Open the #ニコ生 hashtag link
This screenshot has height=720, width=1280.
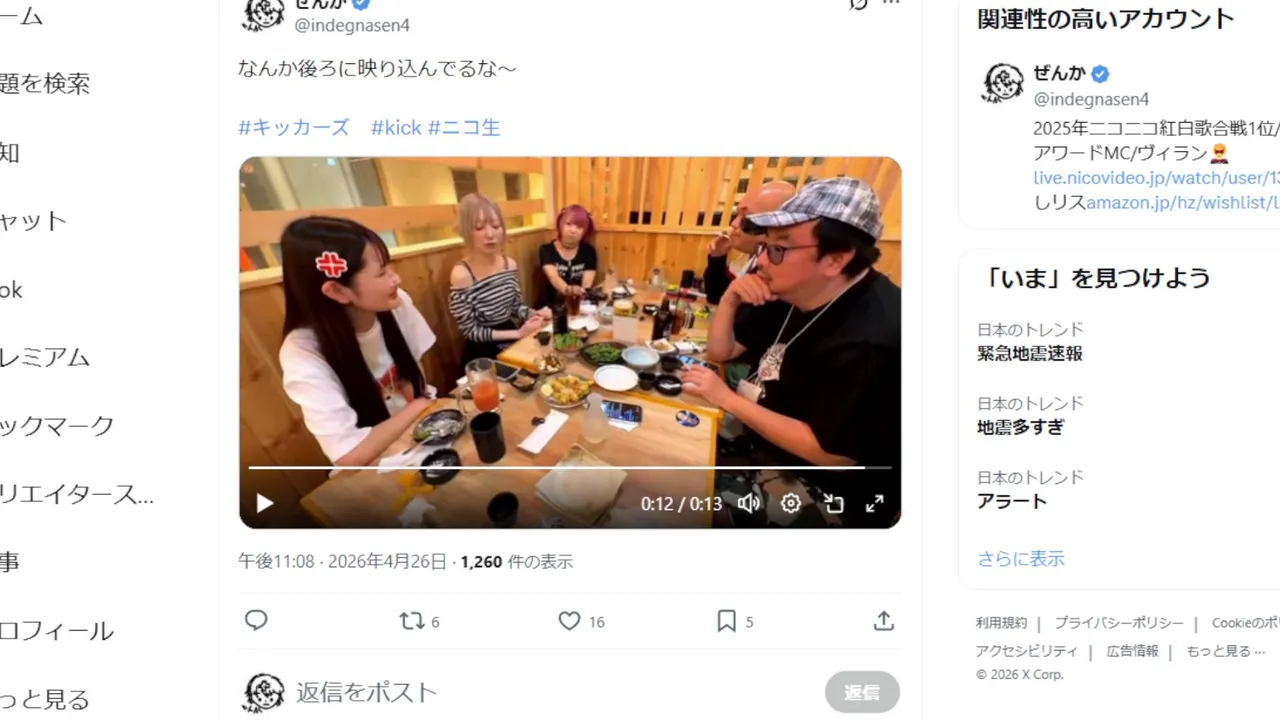click(464, 127)
